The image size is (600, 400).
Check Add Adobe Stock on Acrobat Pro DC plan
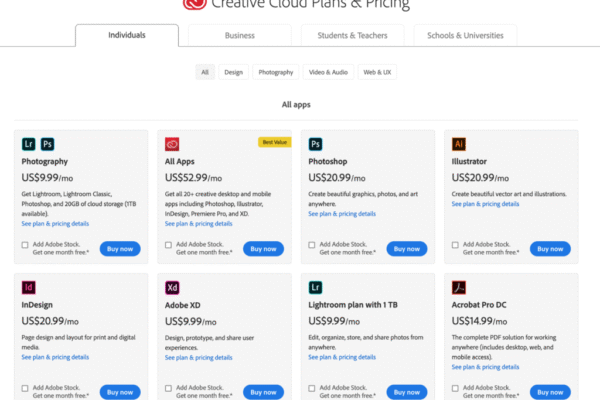pyautogui.click(x=455, y=389)
